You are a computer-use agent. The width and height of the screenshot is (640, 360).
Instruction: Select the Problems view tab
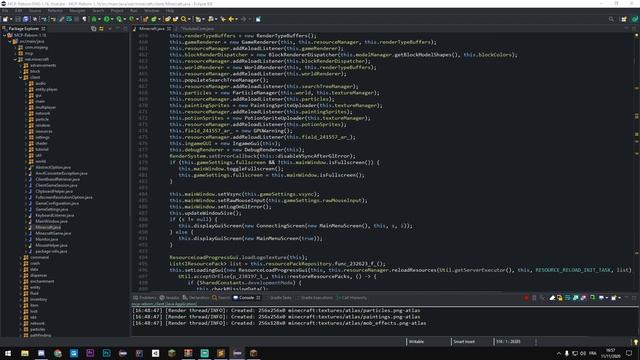pyautogui.click(x=144, y=298)
